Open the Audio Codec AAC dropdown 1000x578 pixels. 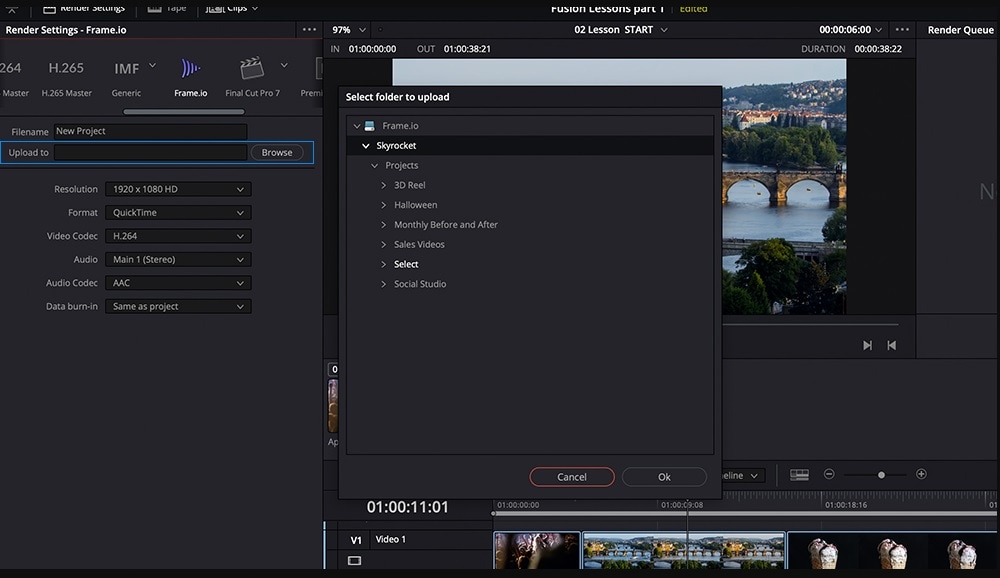pos(178,283)
